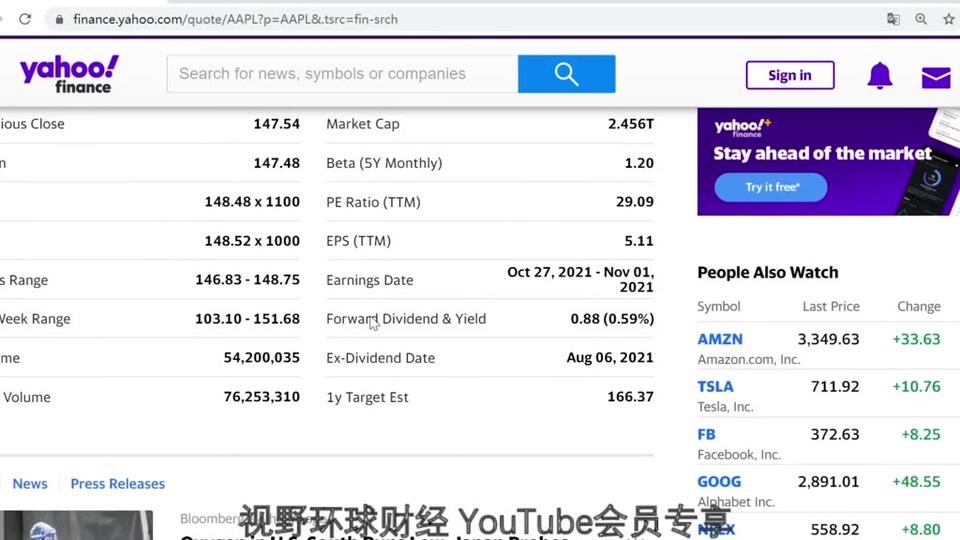Open the FB symbol link

click(x=706, y=435)
